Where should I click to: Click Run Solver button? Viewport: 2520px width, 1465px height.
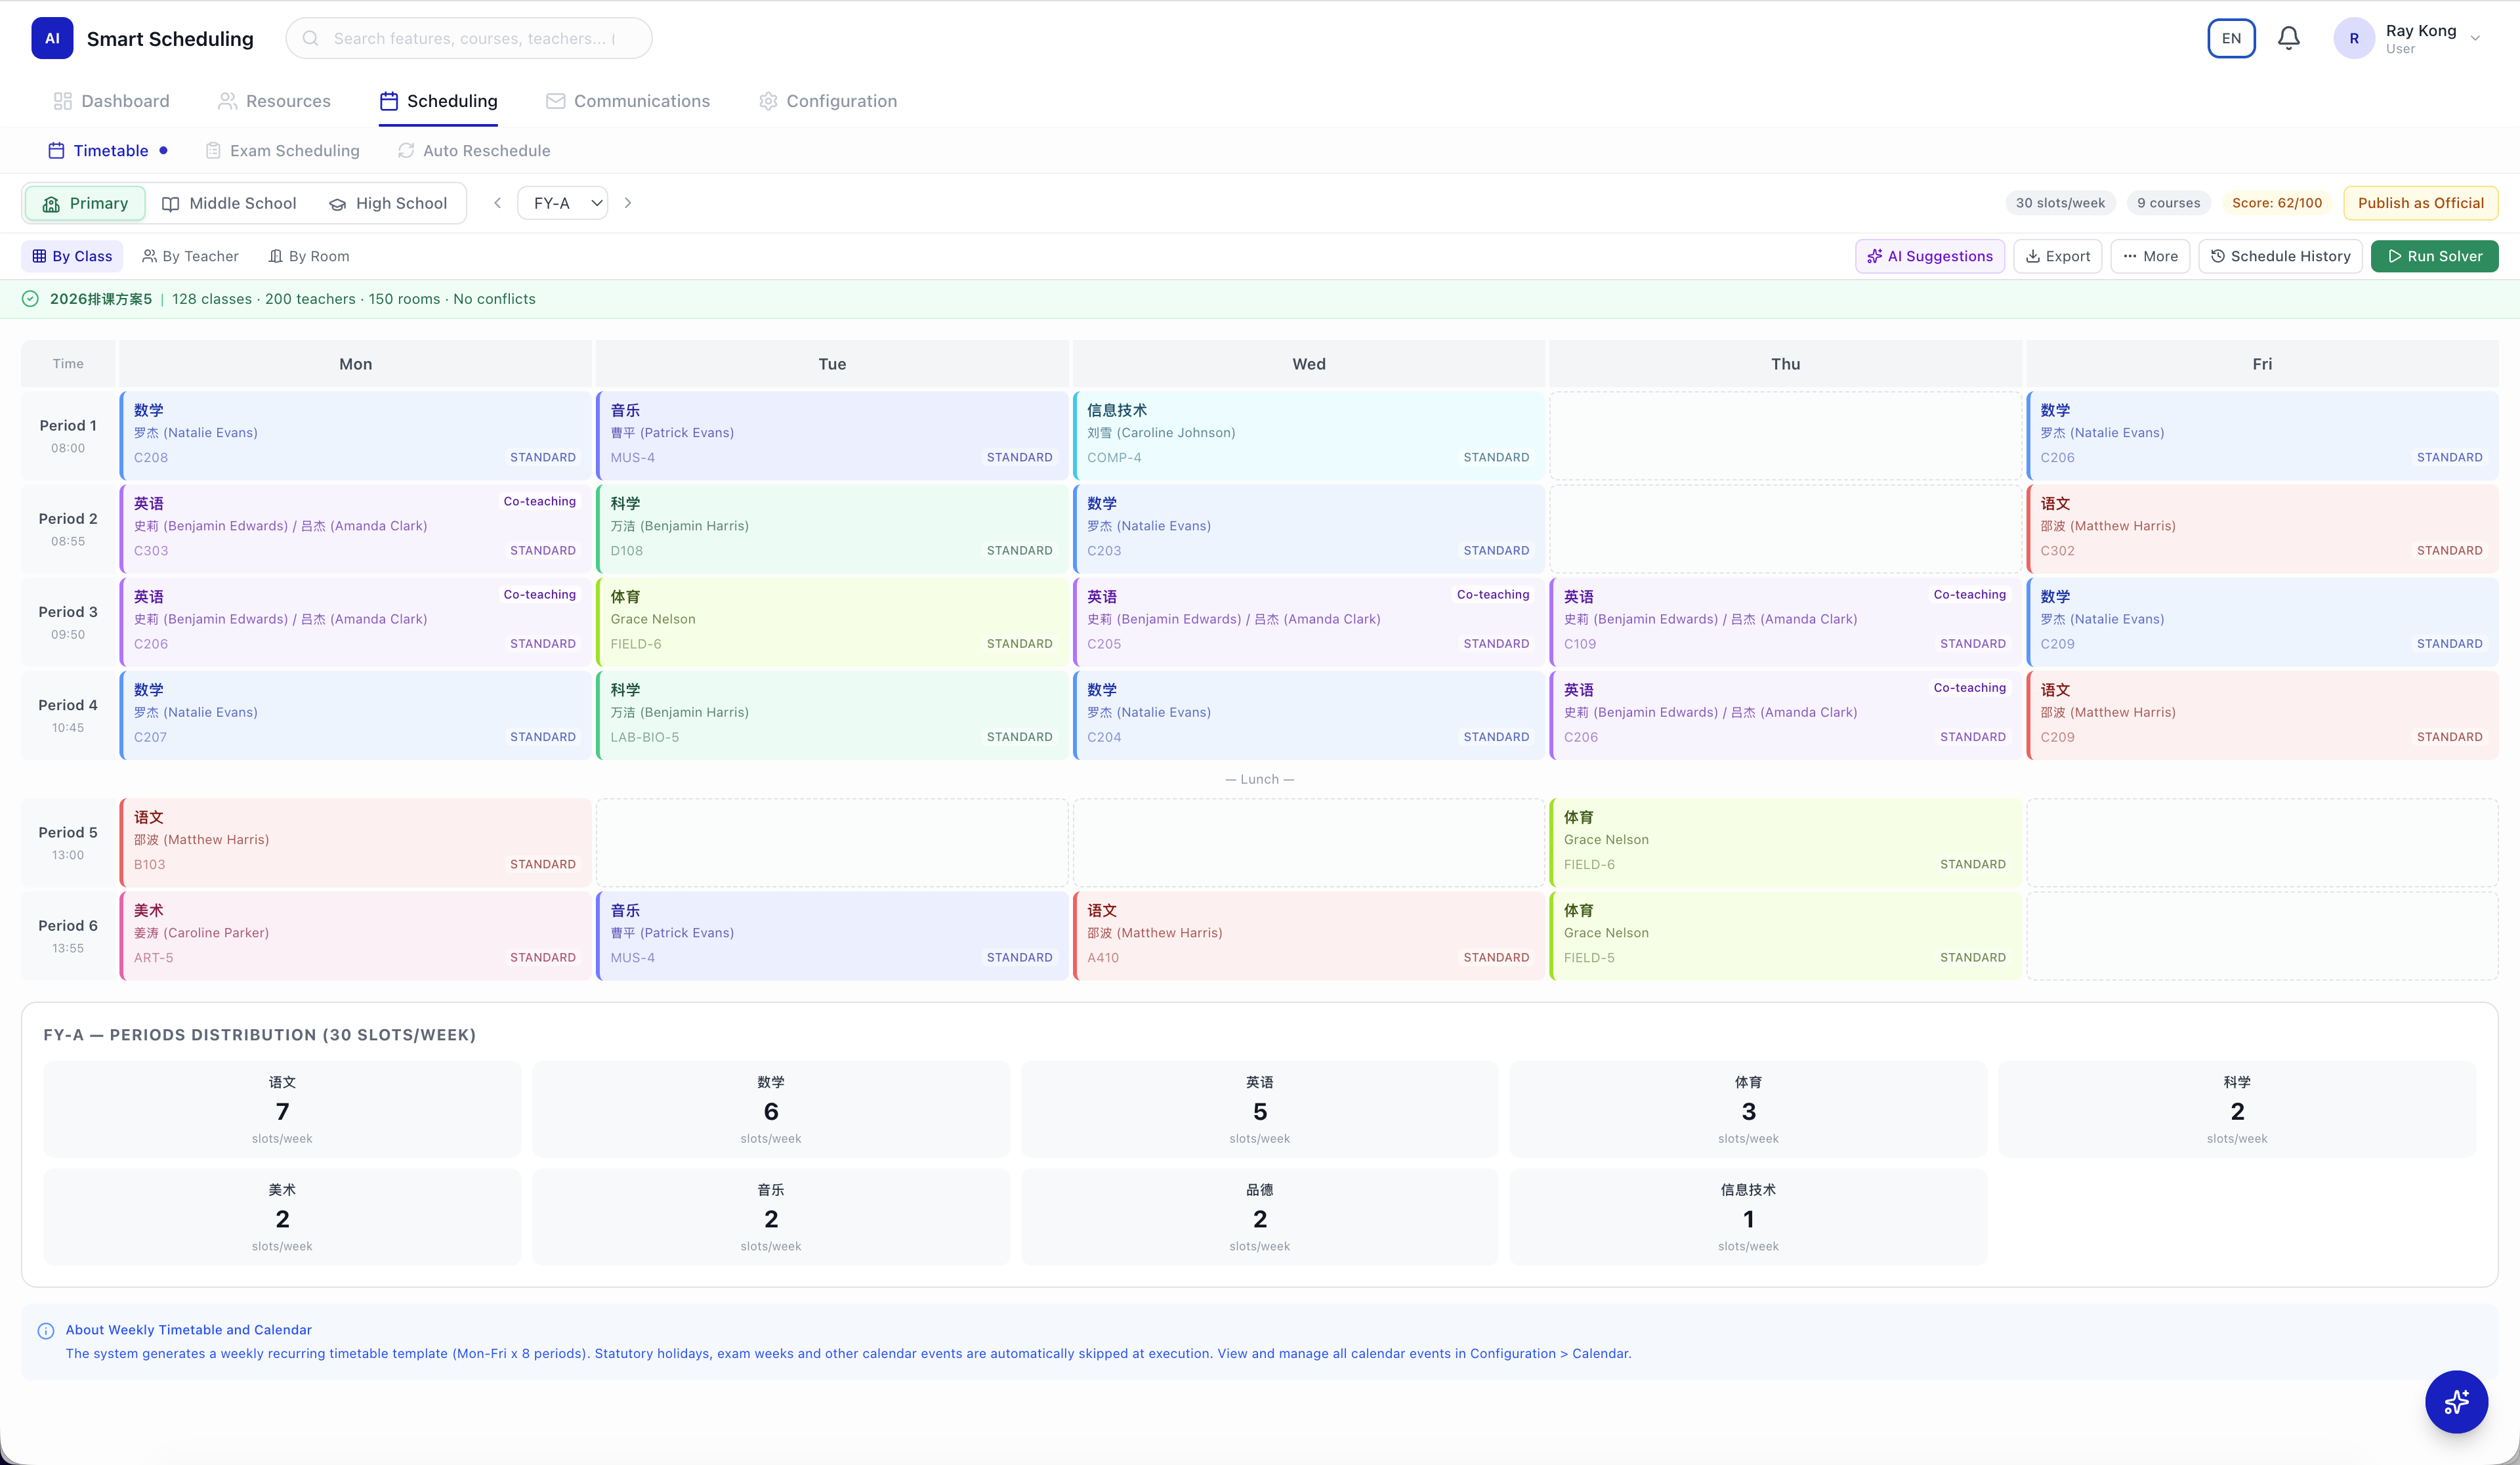tap(2434, 256)
